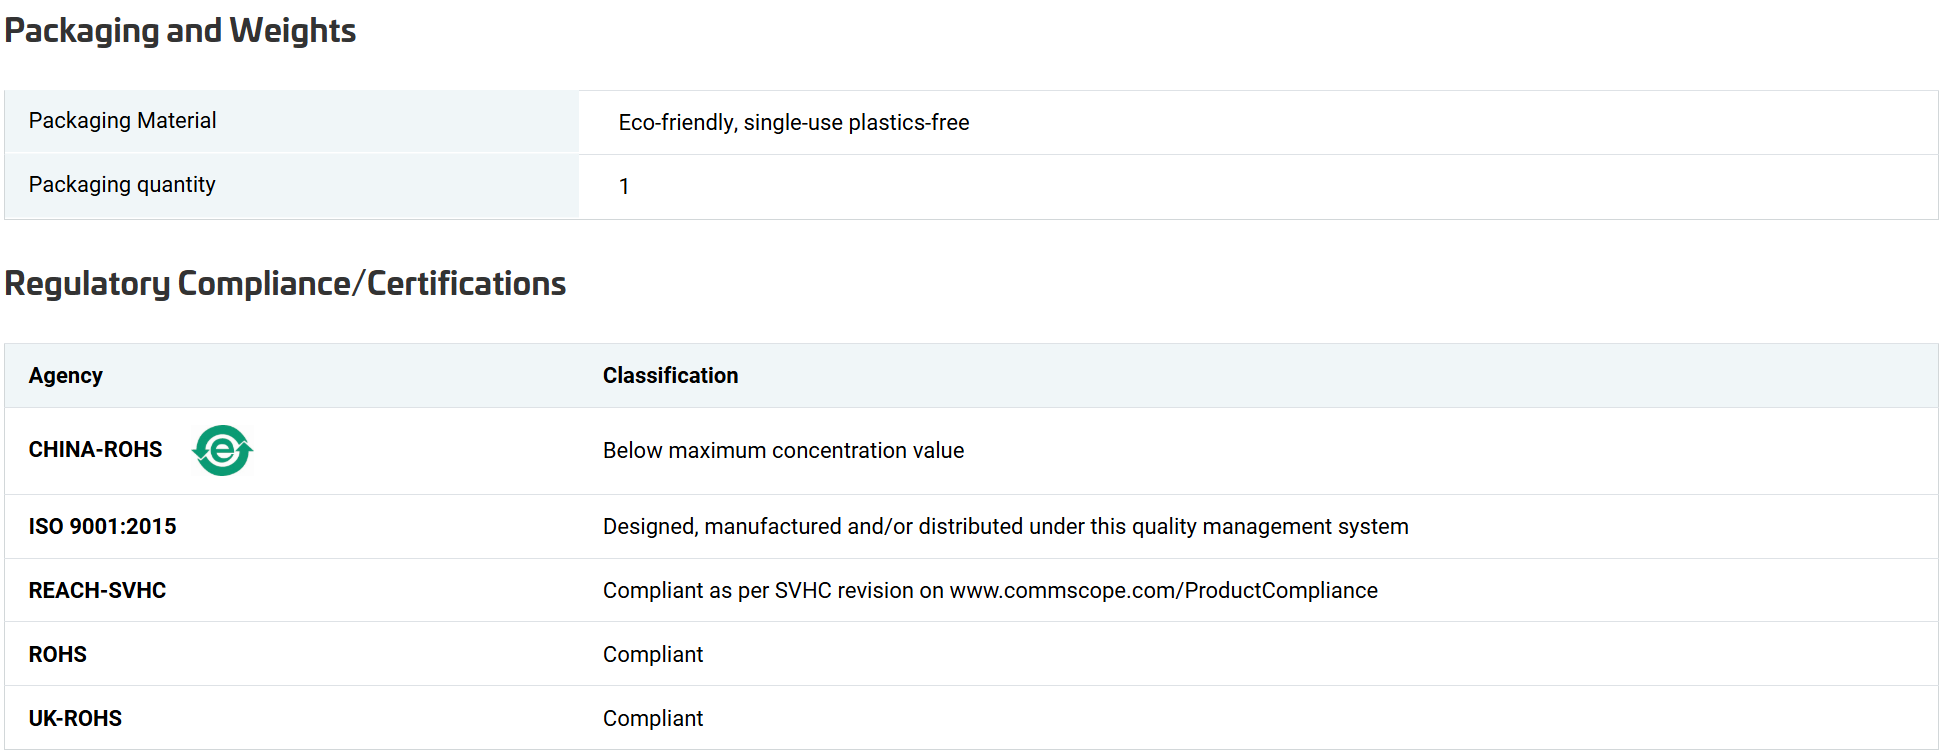
Task: Select the Packaging quantity label cell
Action: pyautogui.click(x=122, y=185)
